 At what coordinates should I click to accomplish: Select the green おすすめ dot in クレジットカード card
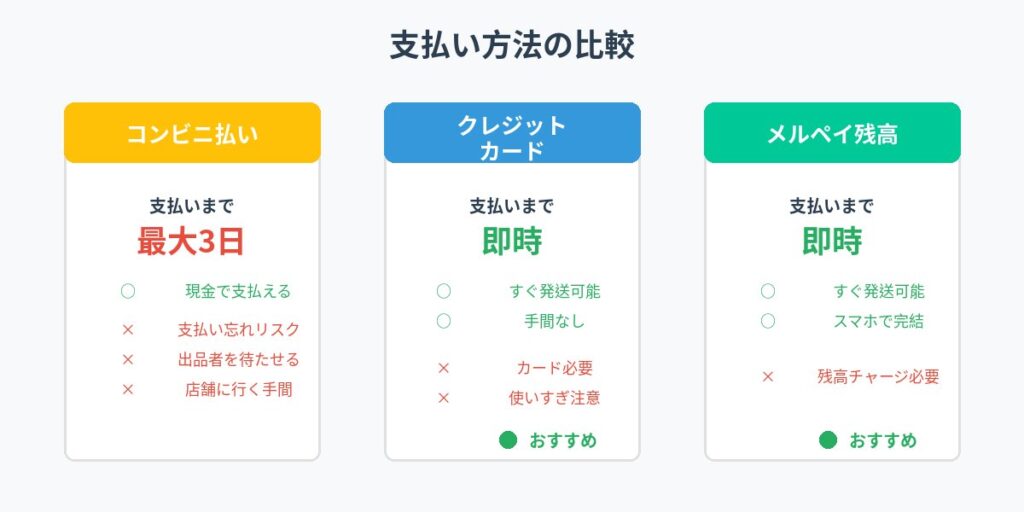tap(508, 440)
